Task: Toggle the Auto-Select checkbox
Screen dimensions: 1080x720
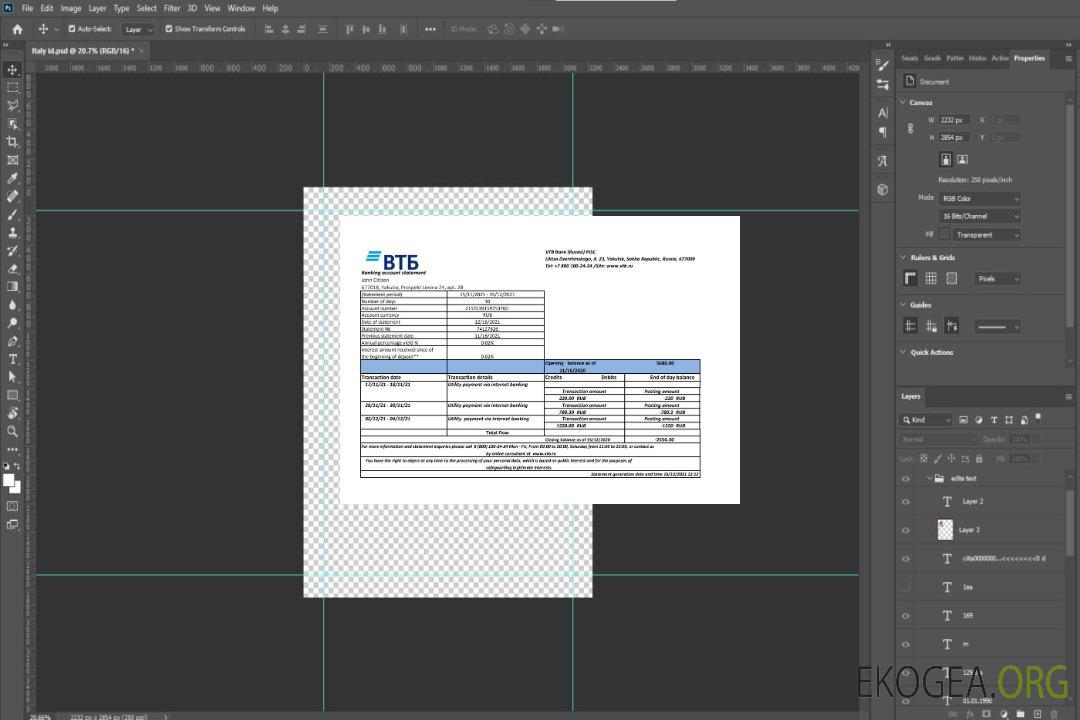Action: coord(72,29)
